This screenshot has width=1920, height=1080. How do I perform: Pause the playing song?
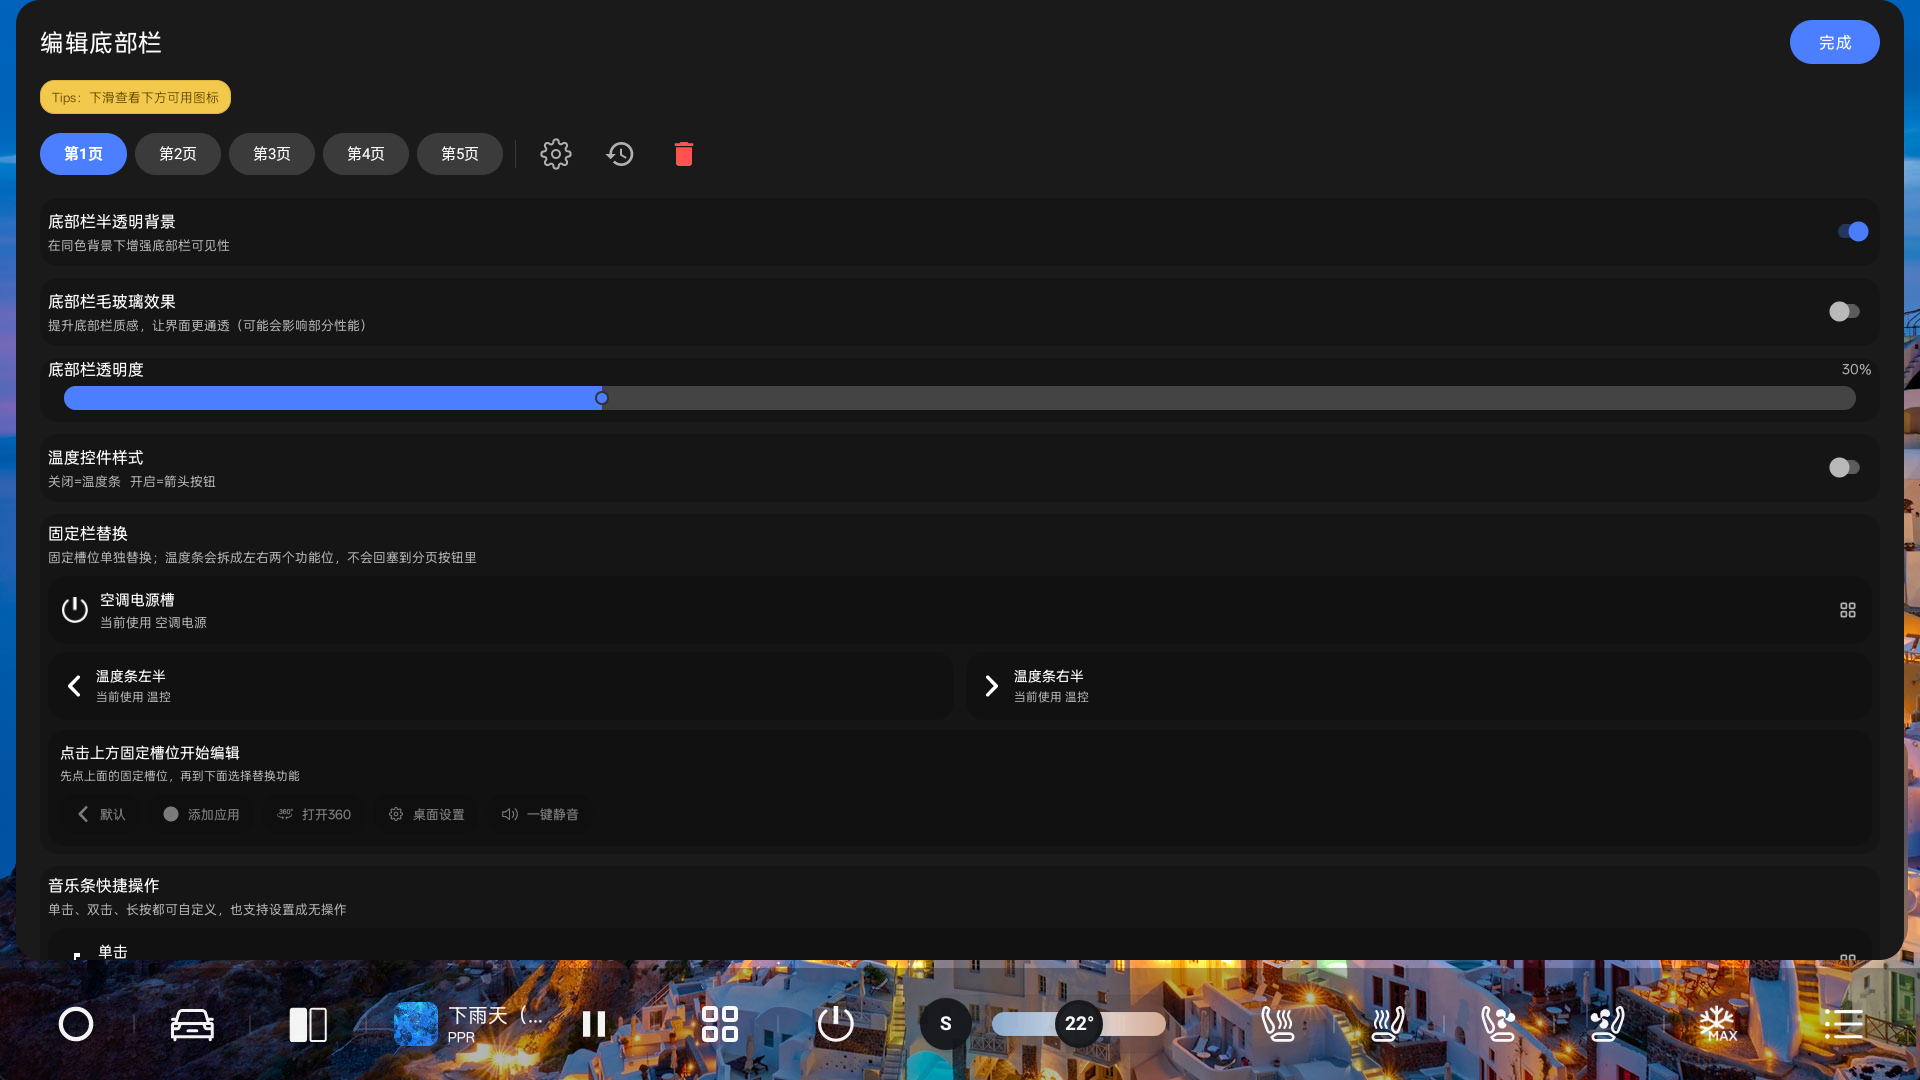(594, 1024)
